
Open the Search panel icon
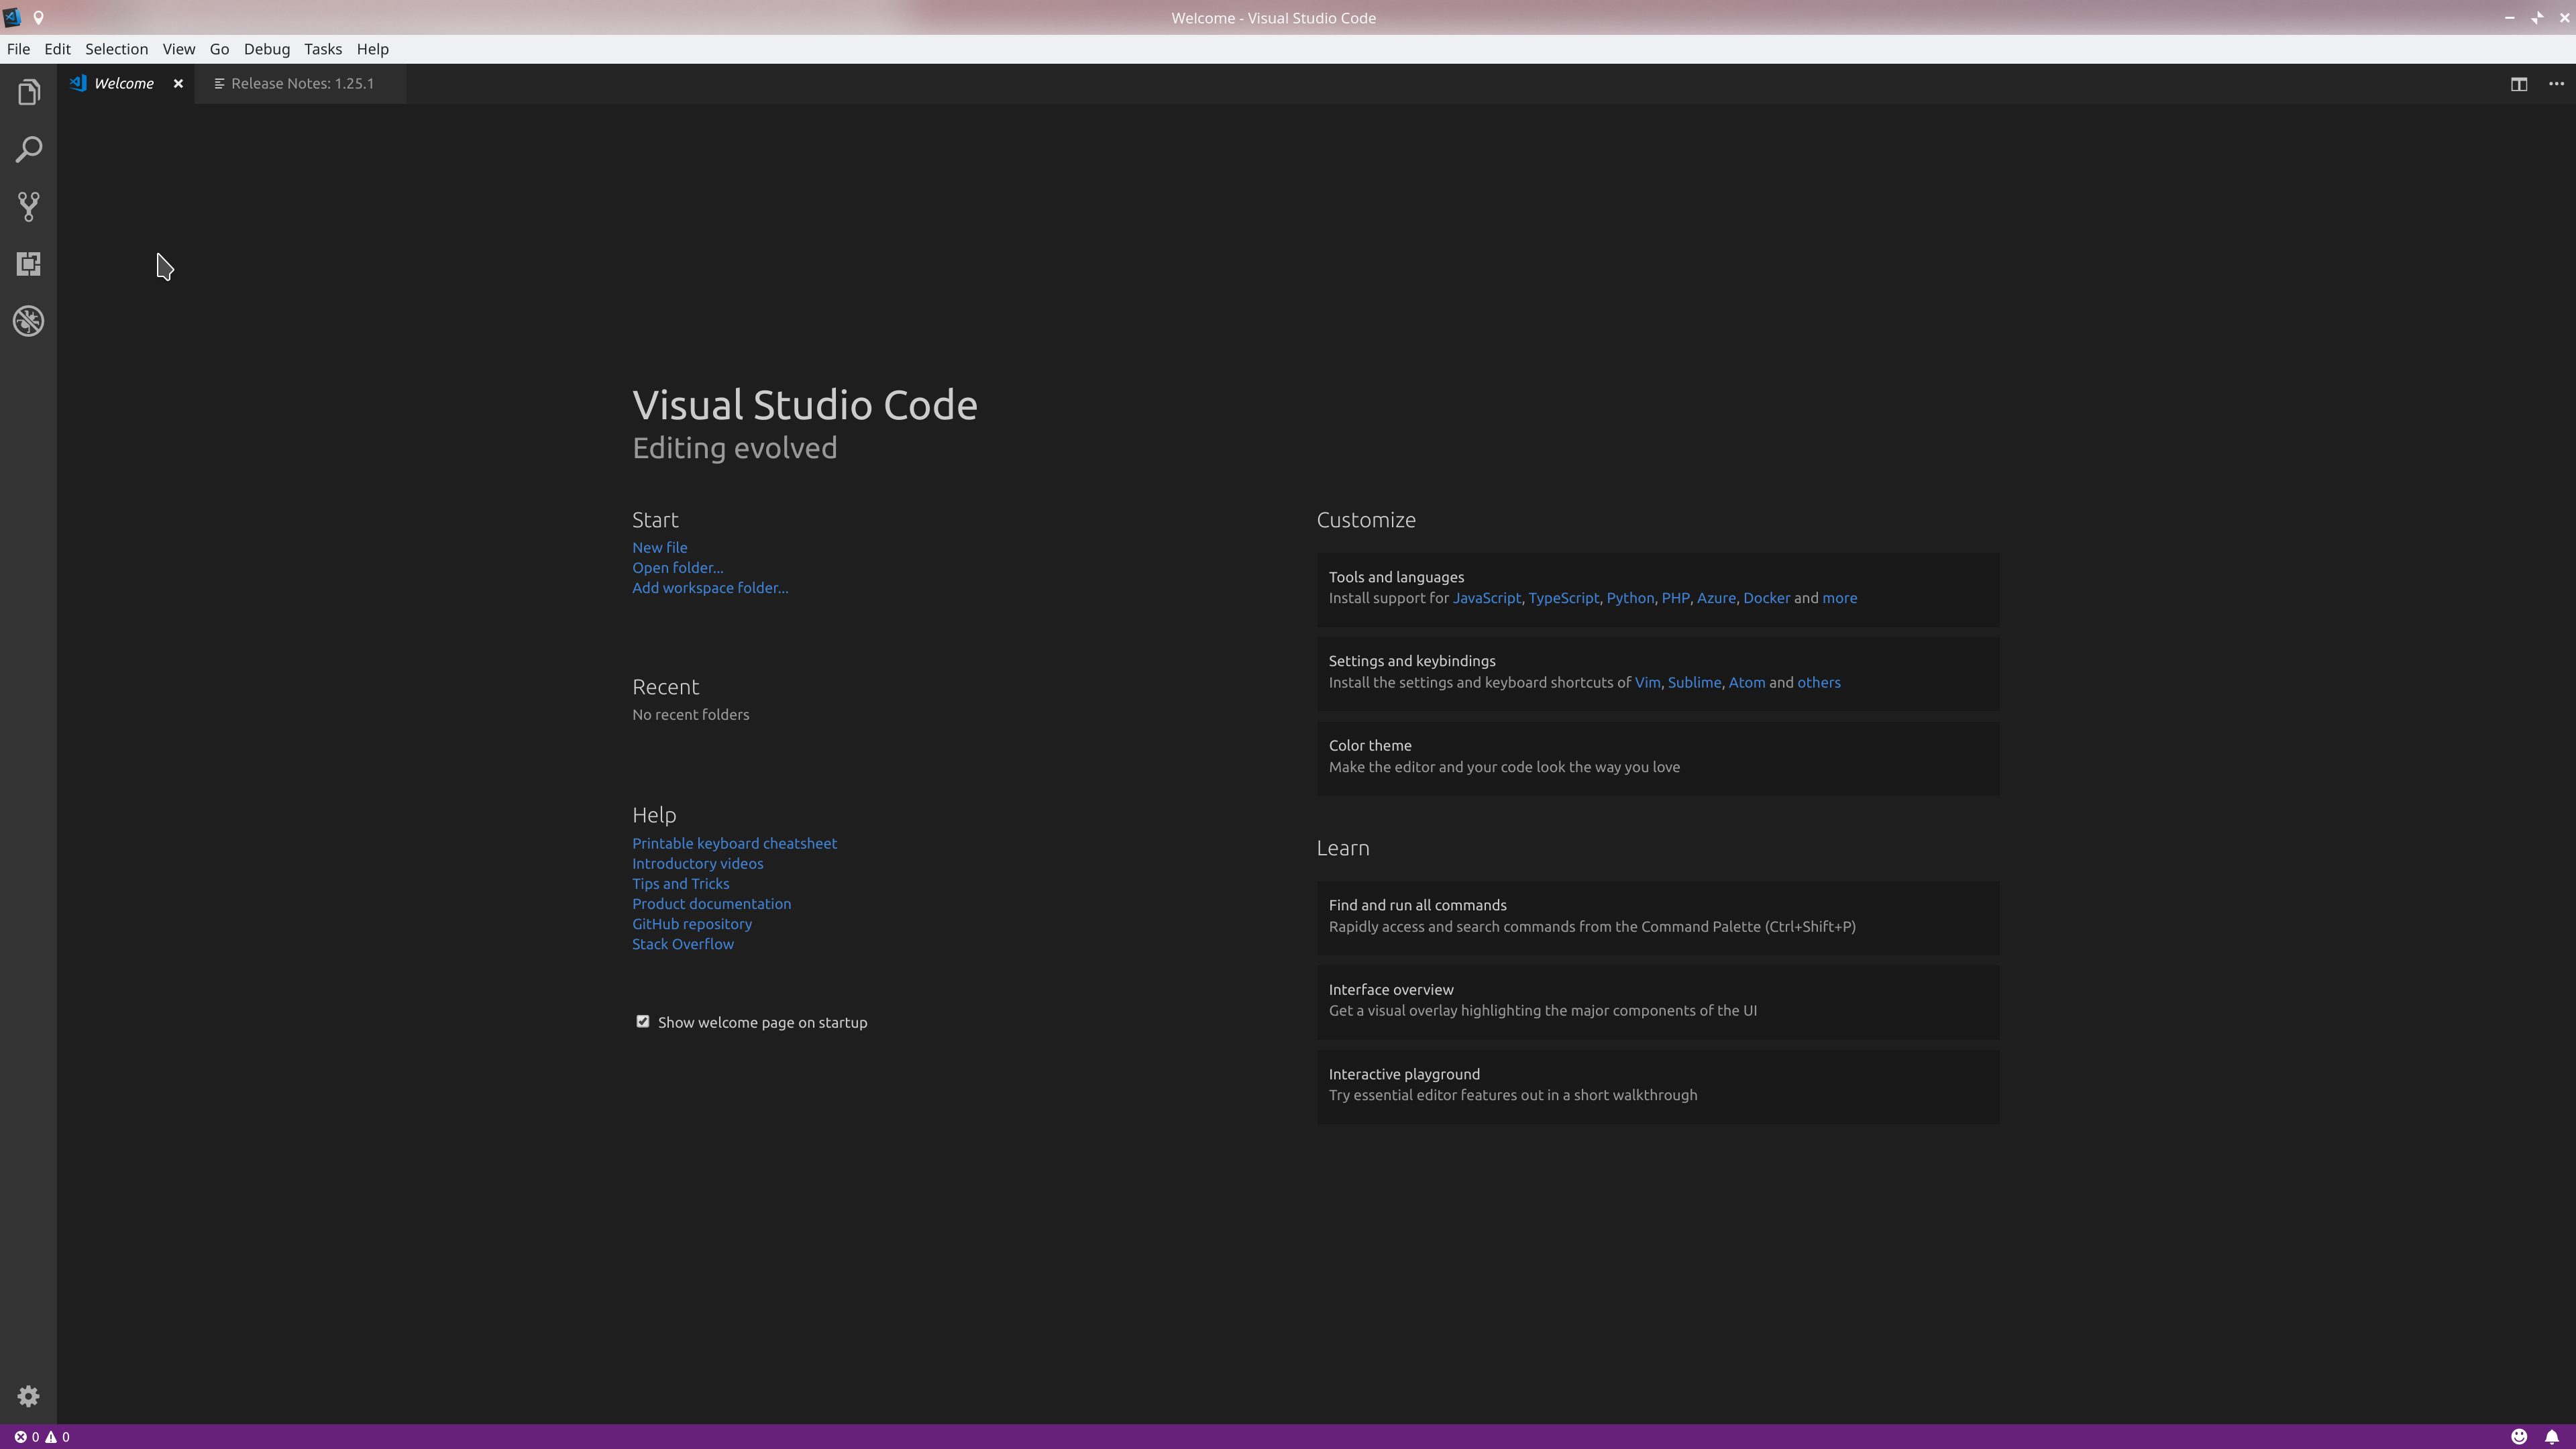(28, 149)
